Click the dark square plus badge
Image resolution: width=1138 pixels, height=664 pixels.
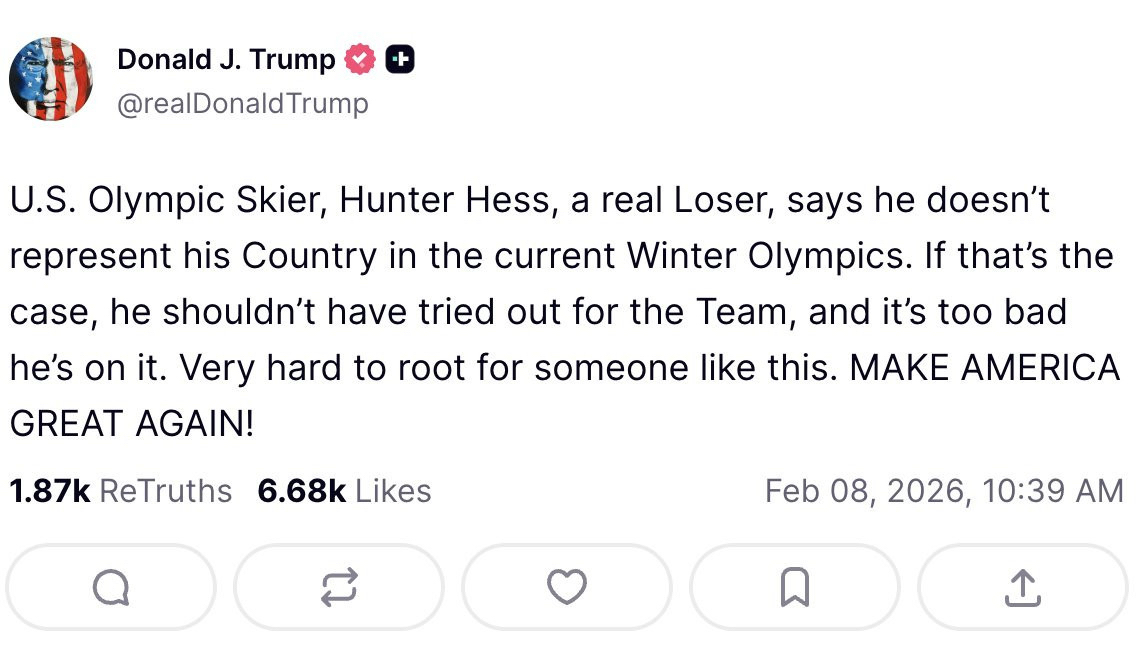(400, 60)
